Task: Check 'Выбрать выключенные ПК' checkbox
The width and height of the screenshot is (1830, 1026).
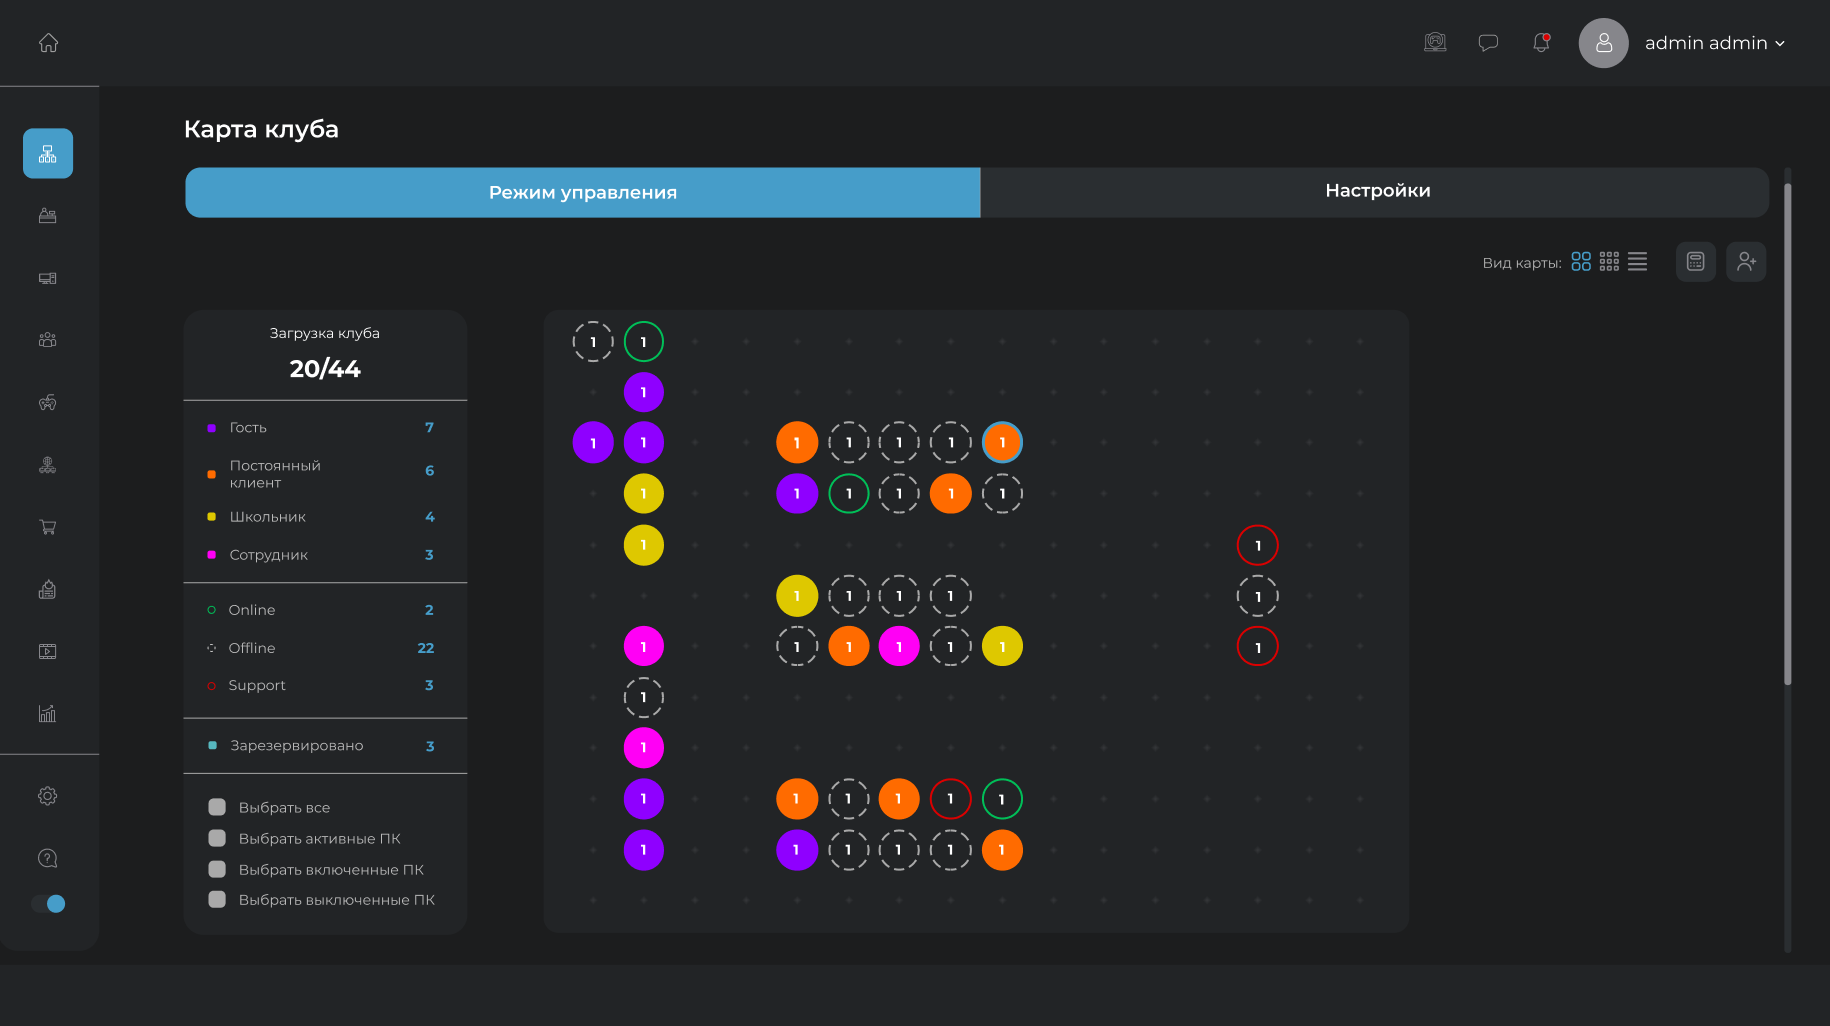Action: [217, 899]
